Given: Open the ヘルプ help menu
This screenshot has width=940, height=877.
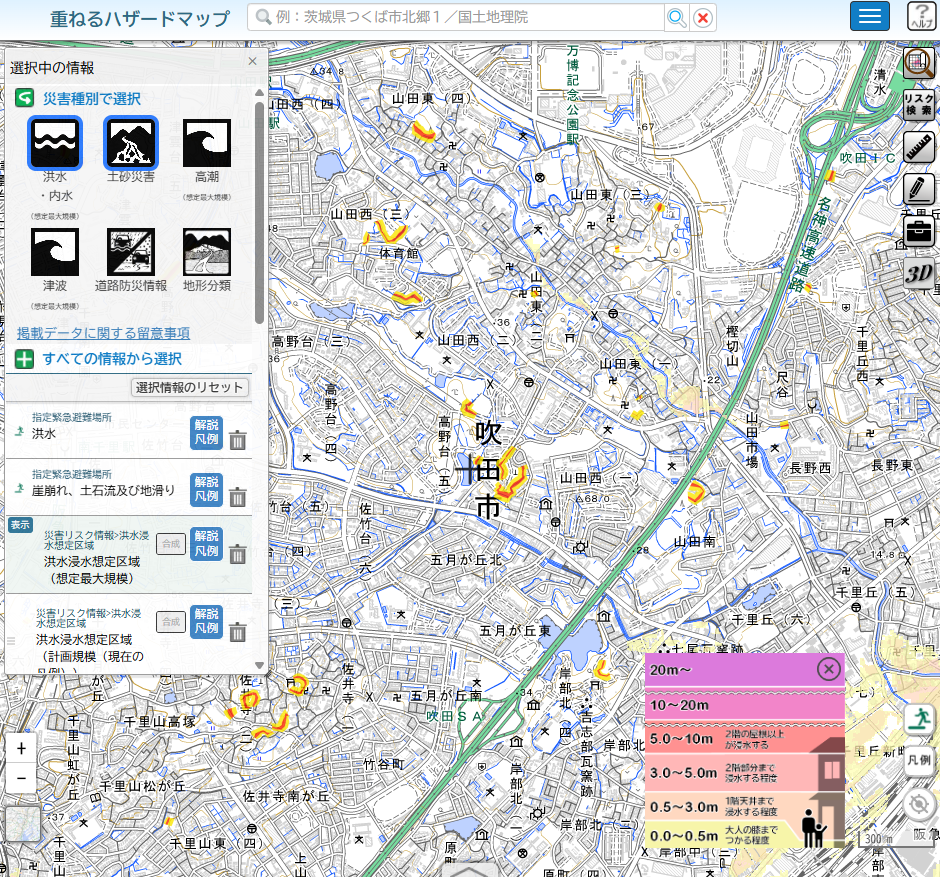Looking at the screenshot, I should (921, 16).
